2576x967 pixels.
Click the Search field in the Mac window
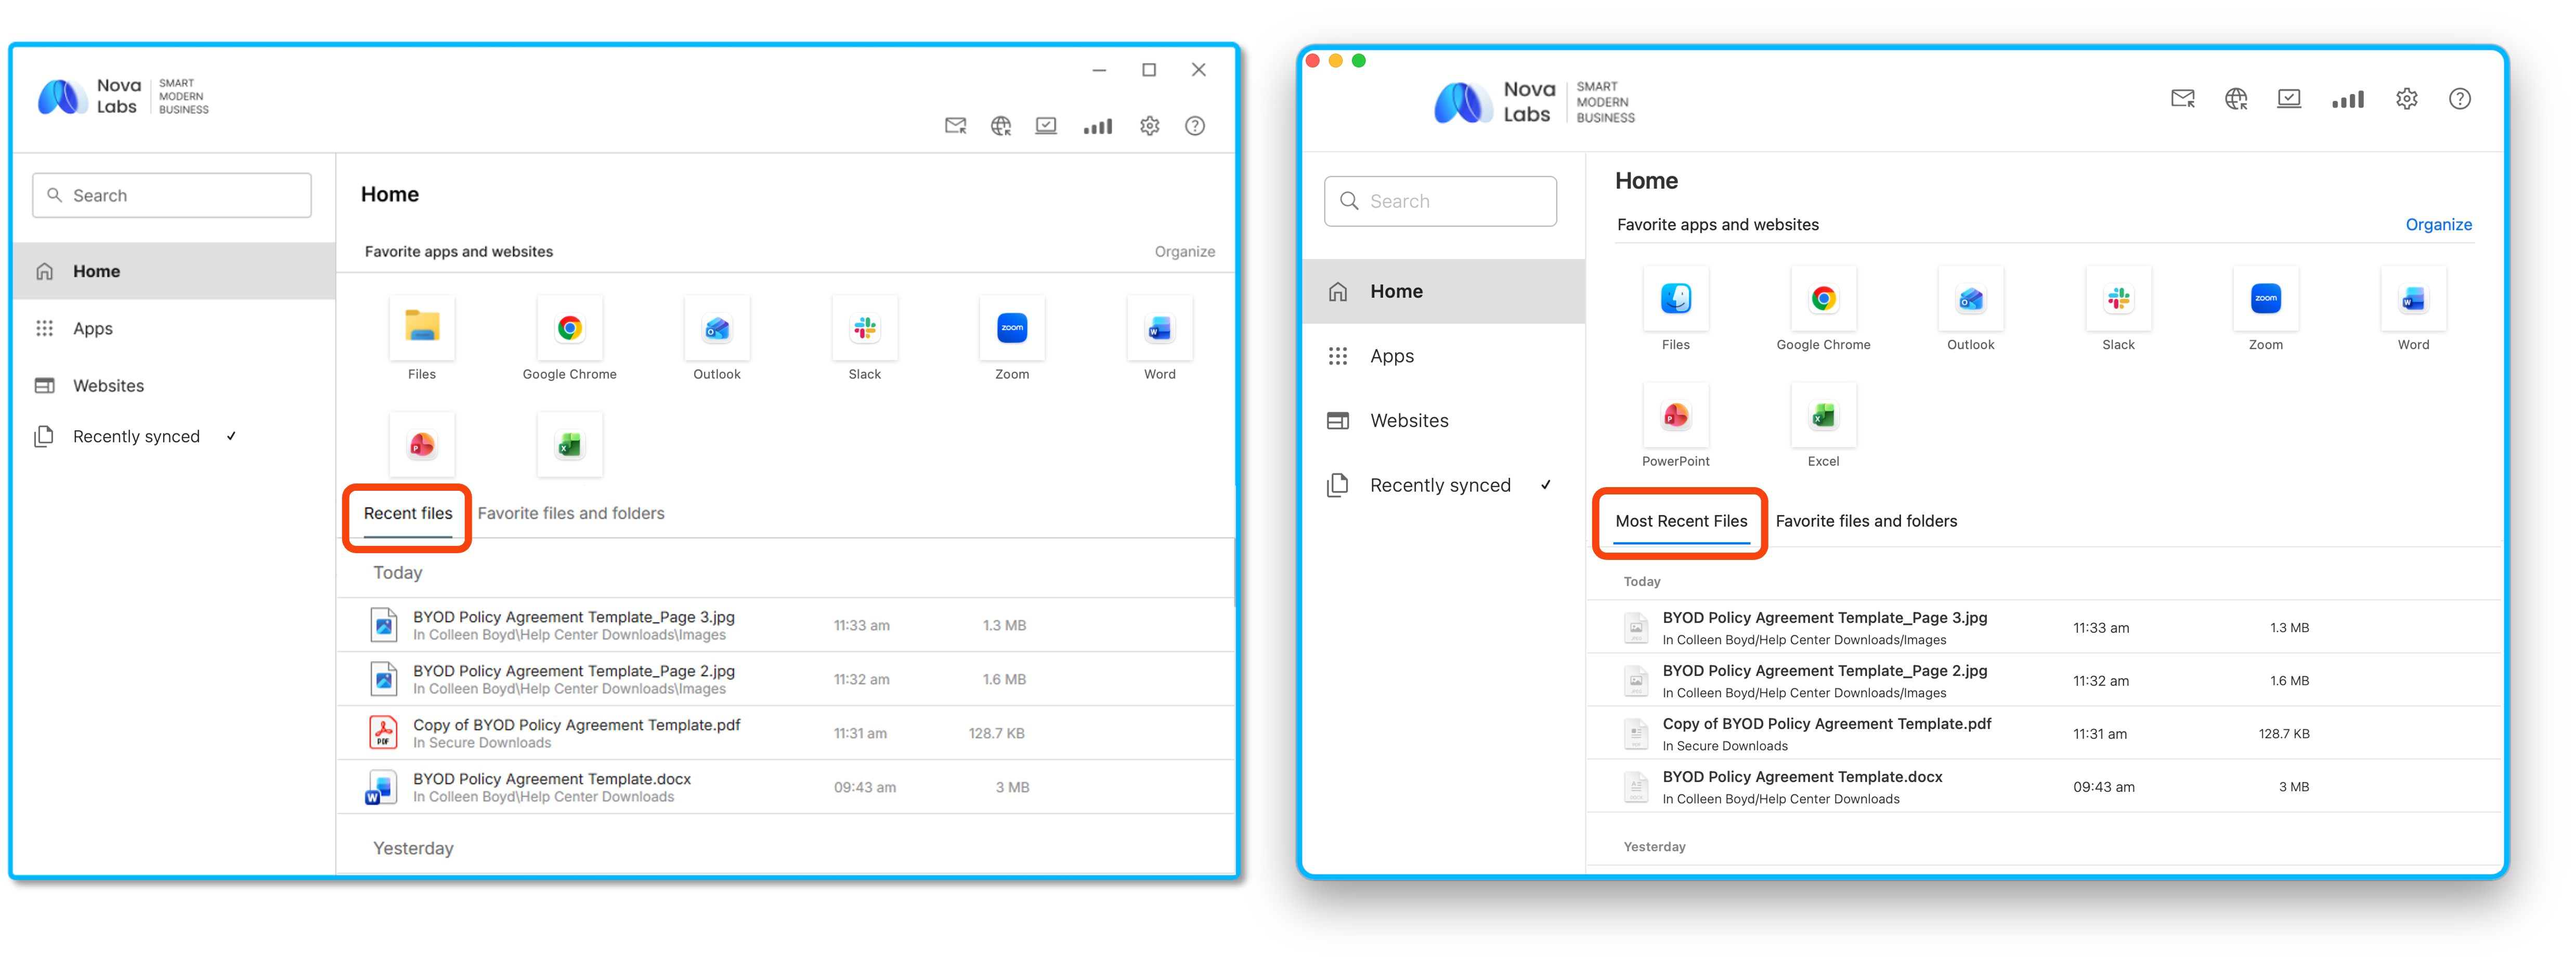click(1440, 202)
